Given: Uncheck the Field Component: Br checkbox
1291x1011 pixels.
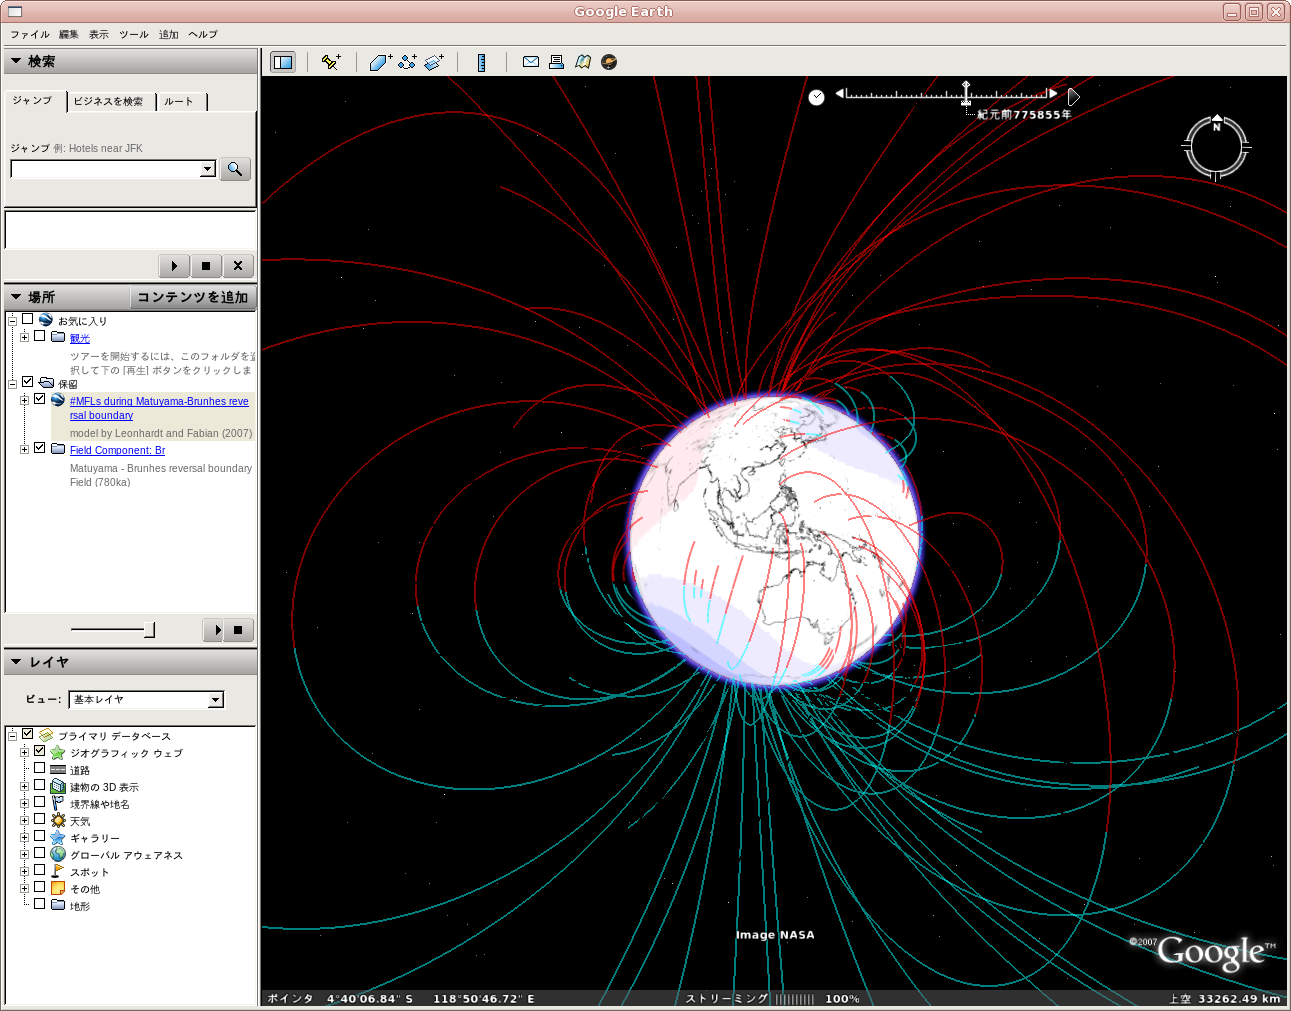Looking at the screenshot, I should (x=40, y=448).
